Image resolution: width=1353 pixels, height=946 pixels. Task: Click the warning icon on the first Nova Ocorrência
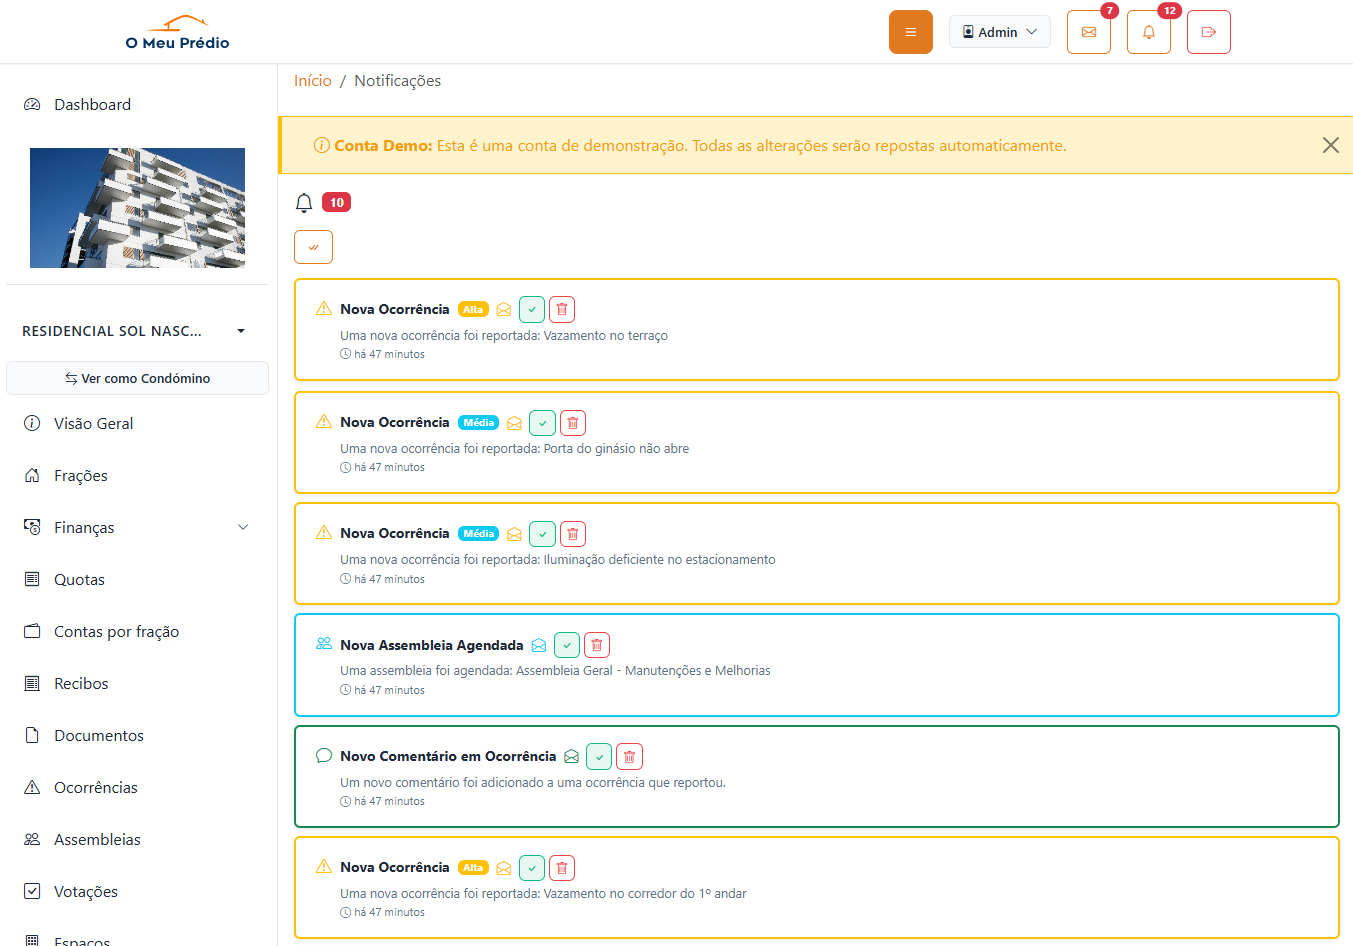322,308
